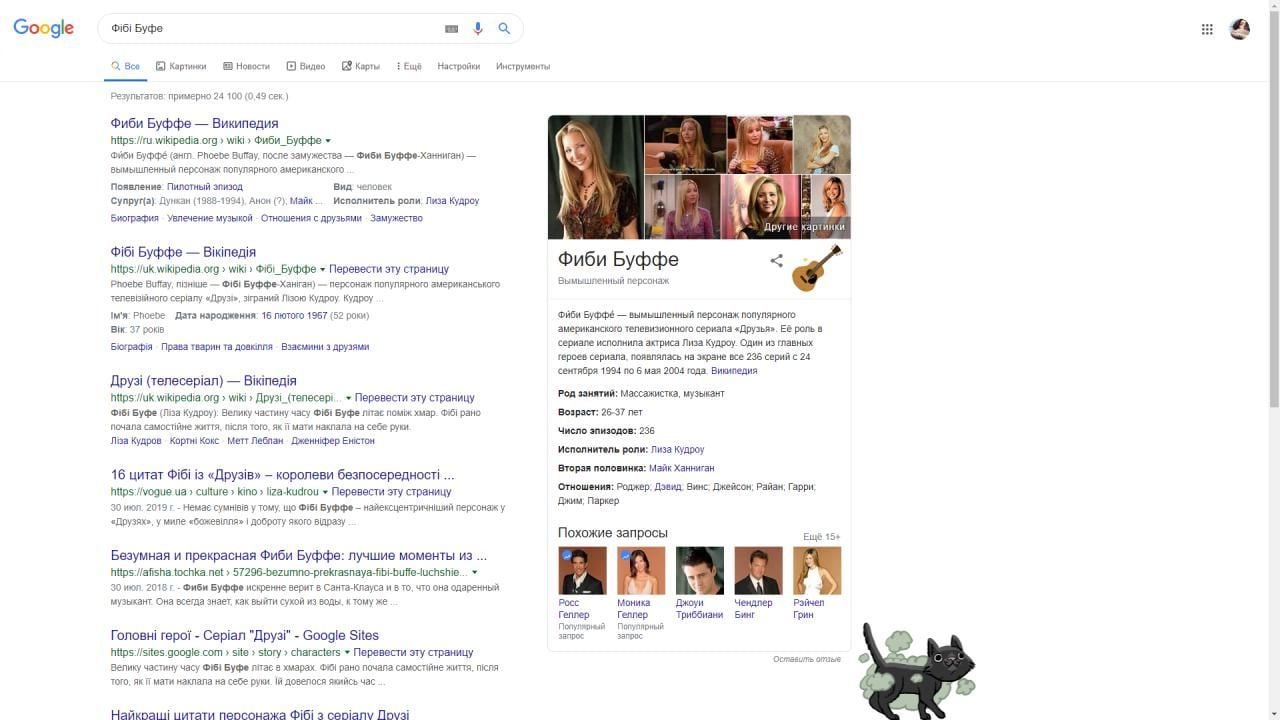Screen dimensions: 1280x720
Task: Open Биография sitelink under ru Wikipedia
Action: click(134, 218)
